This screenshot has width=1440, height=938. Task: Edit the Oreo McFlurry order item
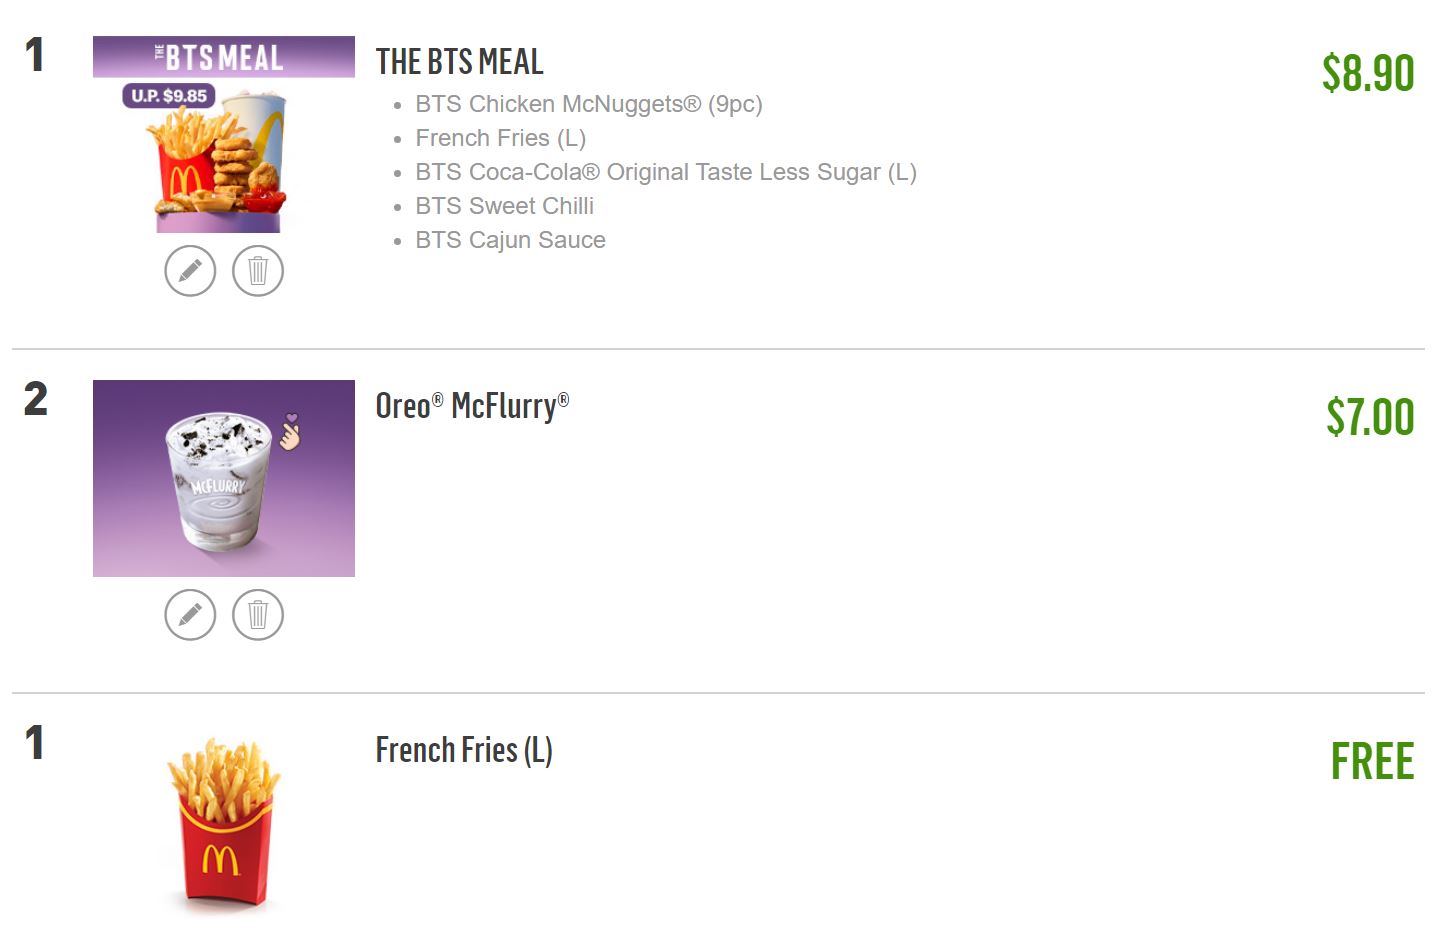pos(190,614)
